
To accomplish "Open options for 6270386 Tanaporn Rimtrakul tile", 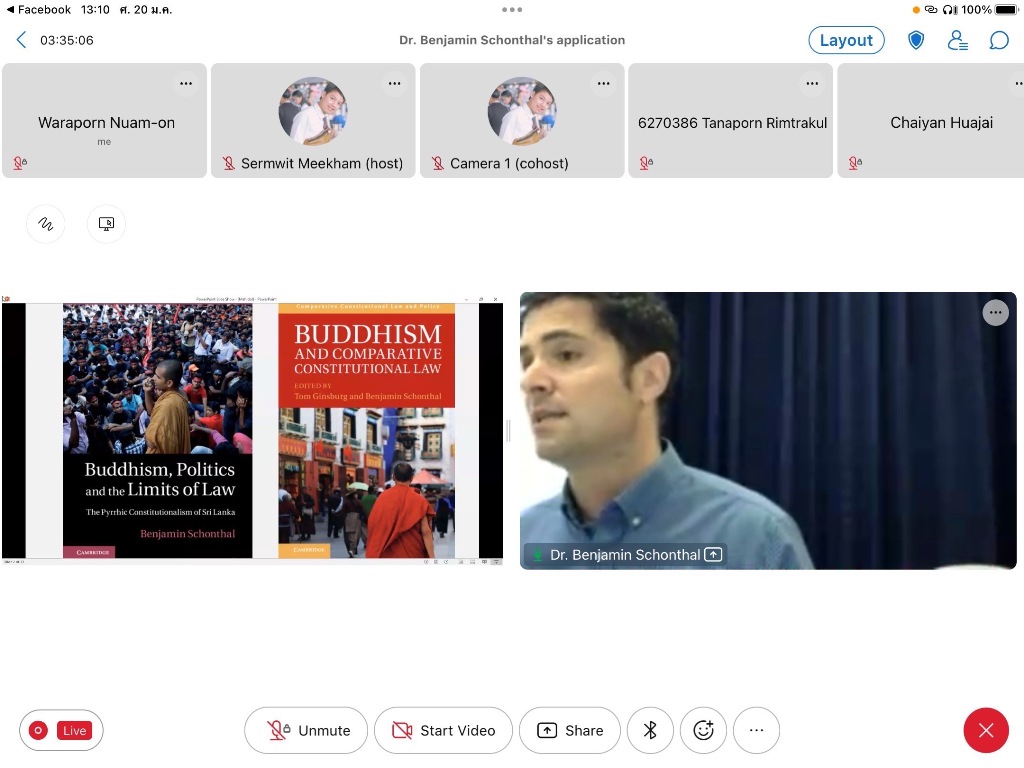I will point(812,84).
